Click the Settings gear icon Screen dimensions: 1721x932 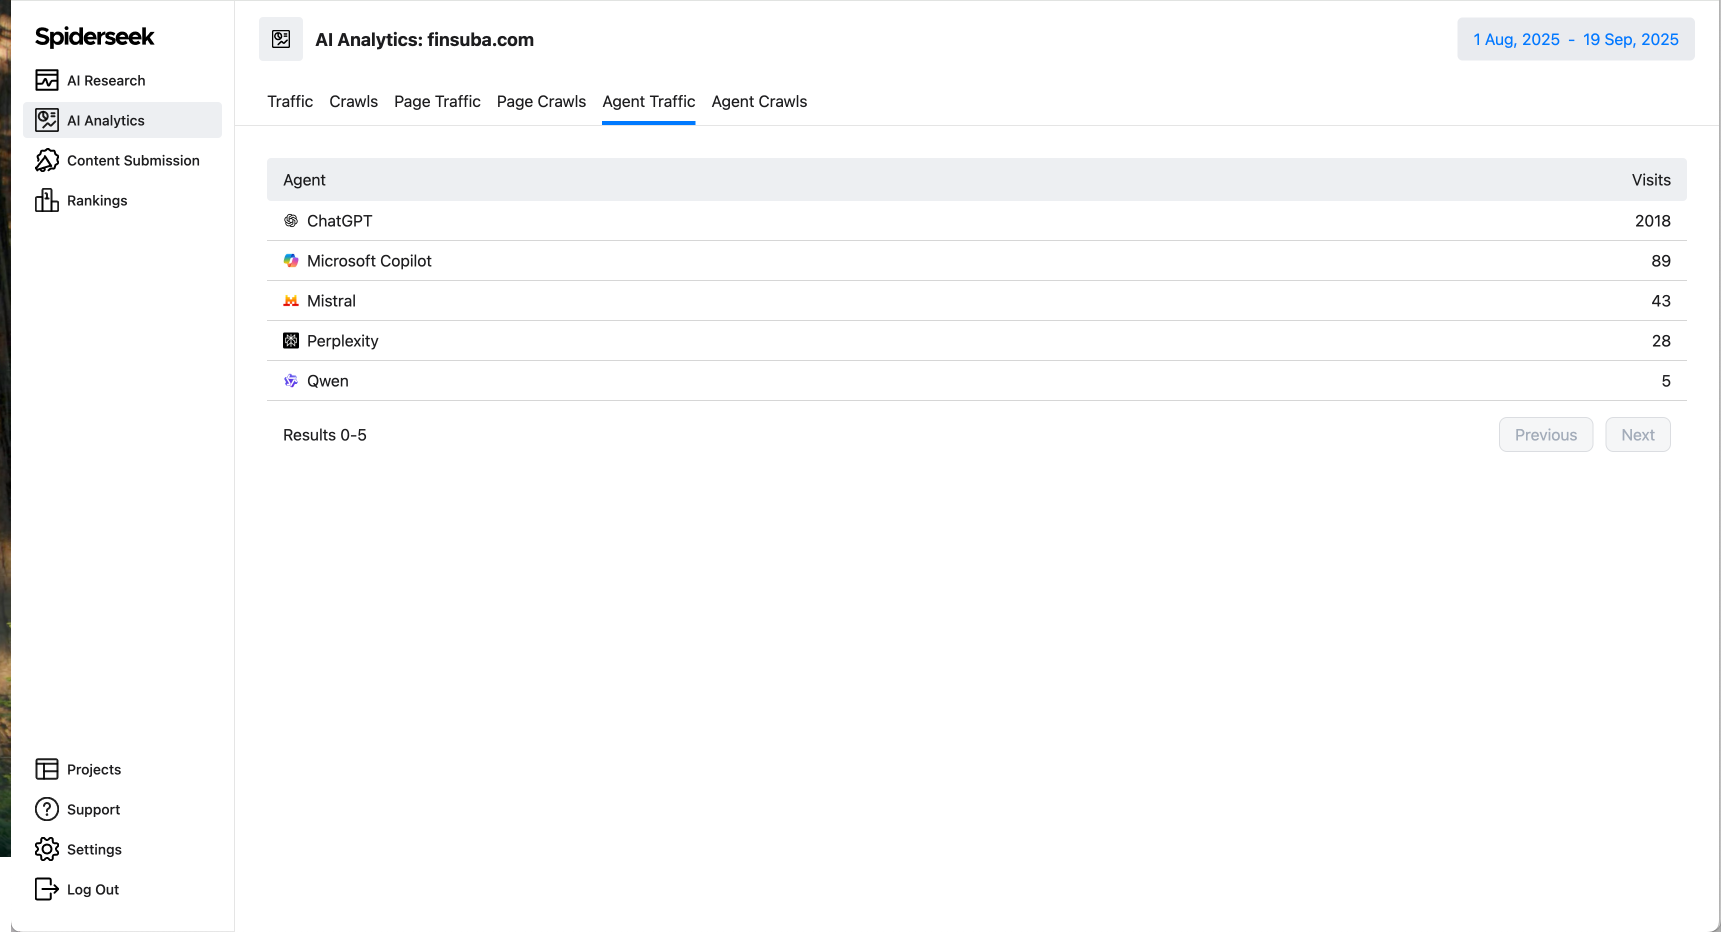(47, 849)
